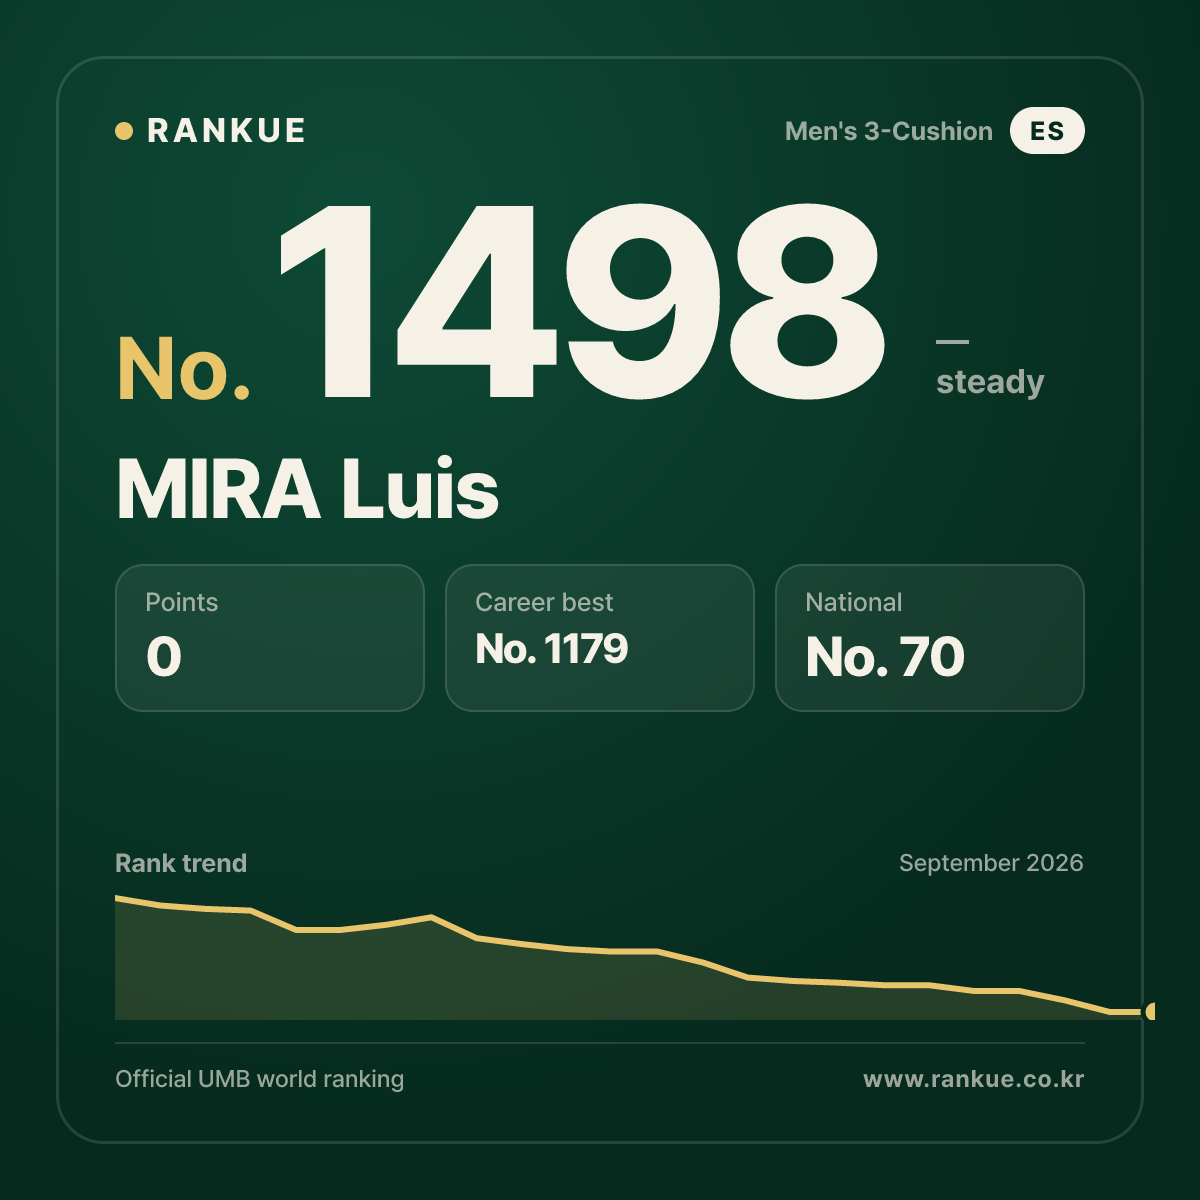Click the yellow dot beside RANKUE
The image size is (1200, 1200).
124,131
